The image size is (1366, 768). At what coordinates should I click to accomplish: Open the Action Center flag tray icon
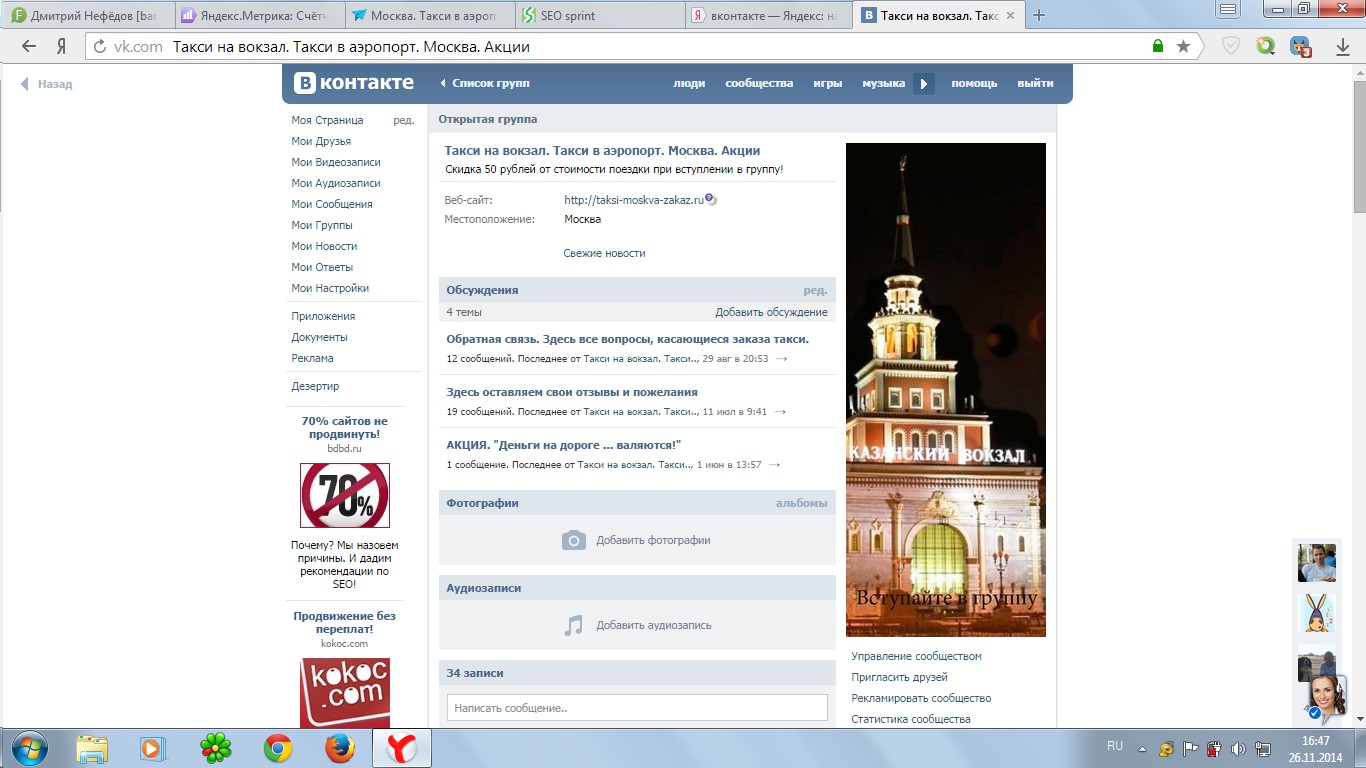[1190, 748]
